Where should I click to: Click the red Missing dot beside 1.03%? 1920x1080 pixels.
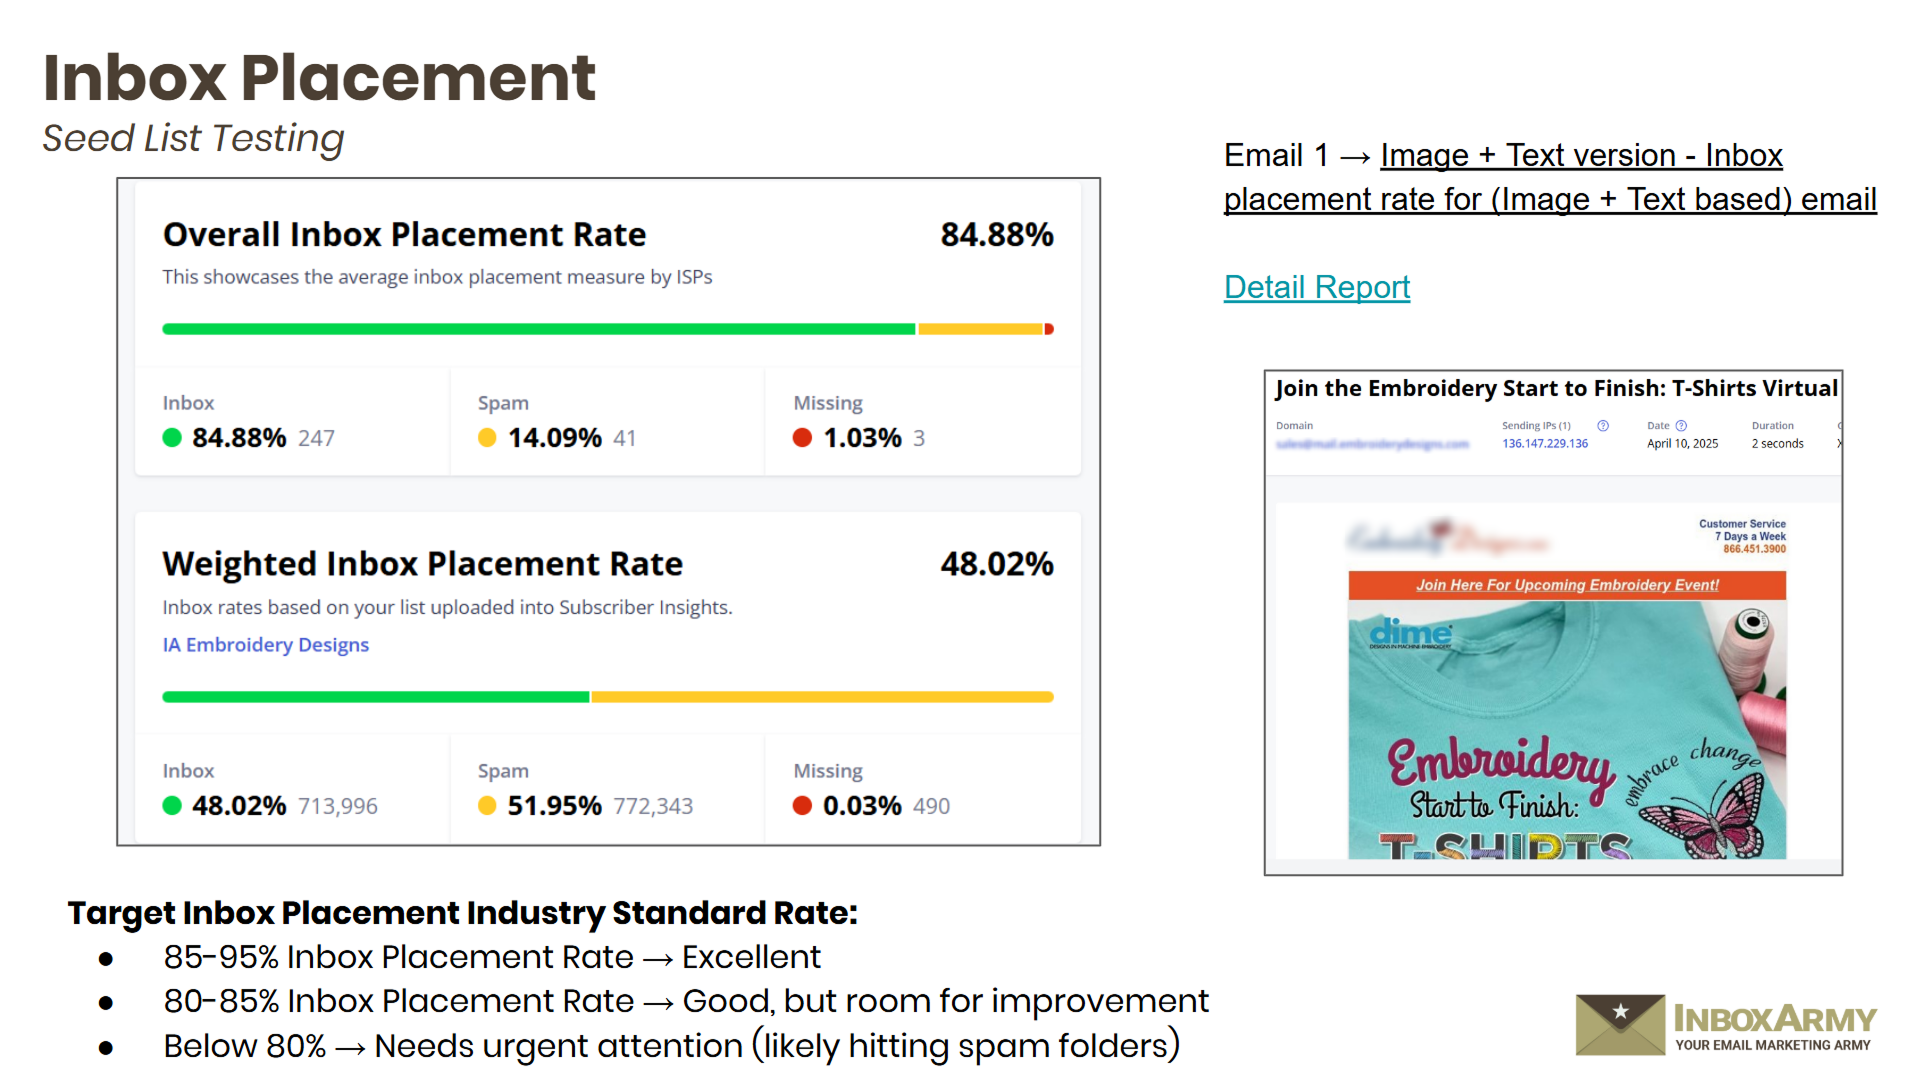pyautogui.click(x=802, y=438)
